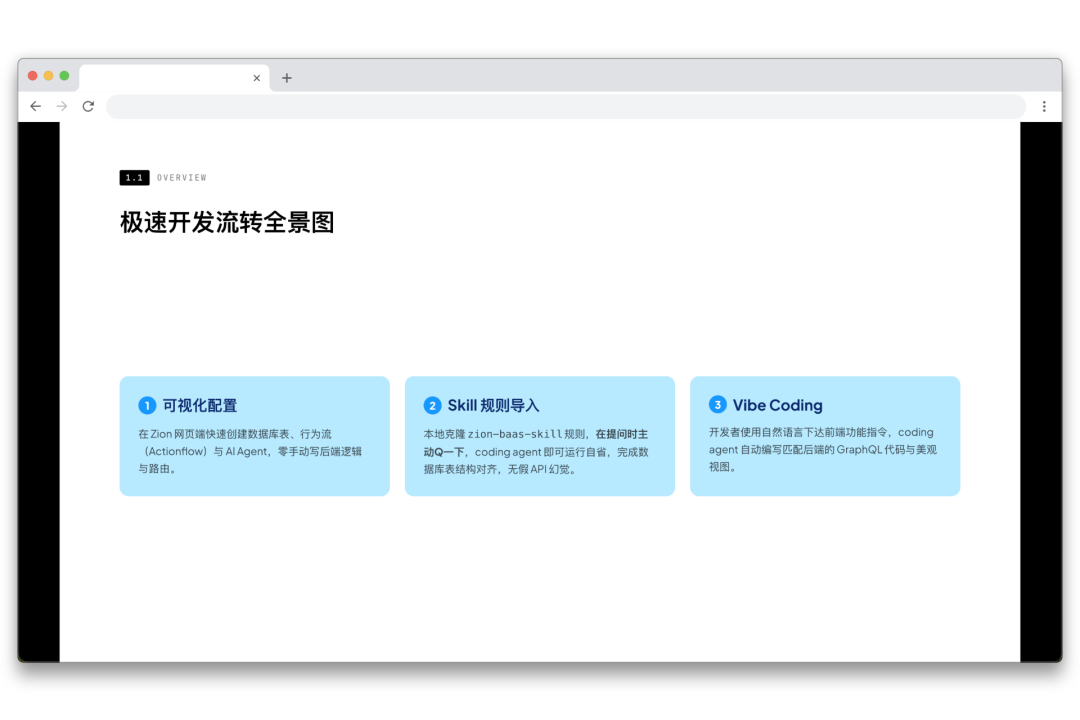Image resolution: width=1080 pixels, height=720 pixels.
Task: Focus the browser address bar
Action: point(566,106)
